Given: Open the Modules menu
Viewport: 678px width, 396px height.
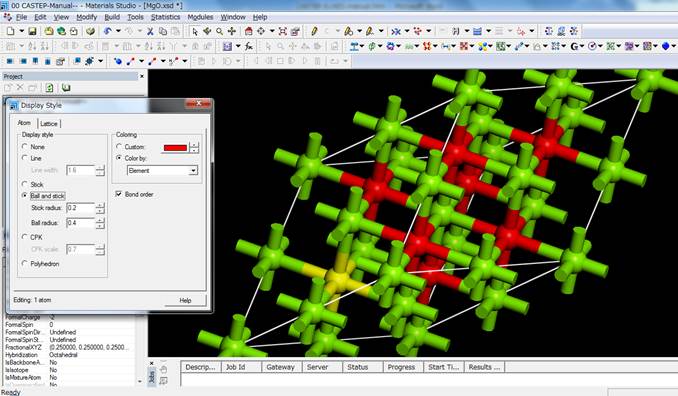Looking at the screenshot, I should pos(200,17).
